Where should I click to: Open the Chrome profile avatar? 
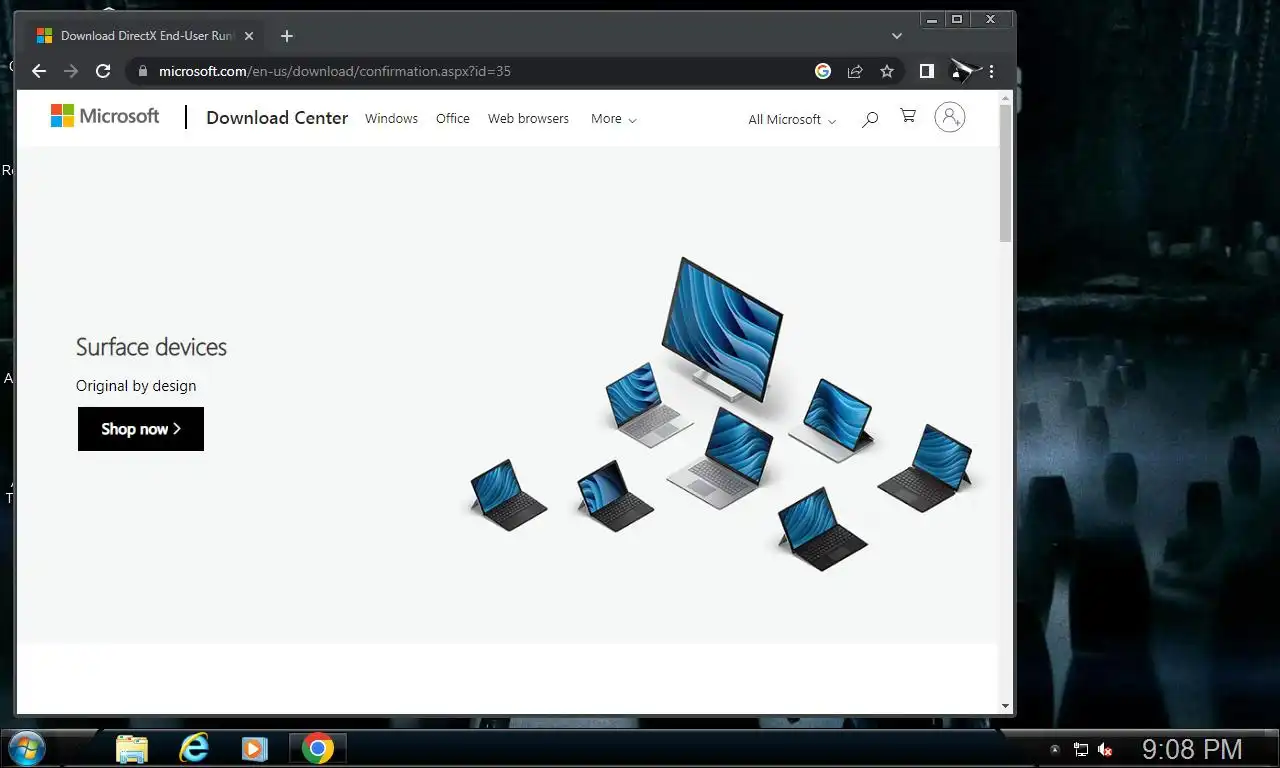(961, 71)
